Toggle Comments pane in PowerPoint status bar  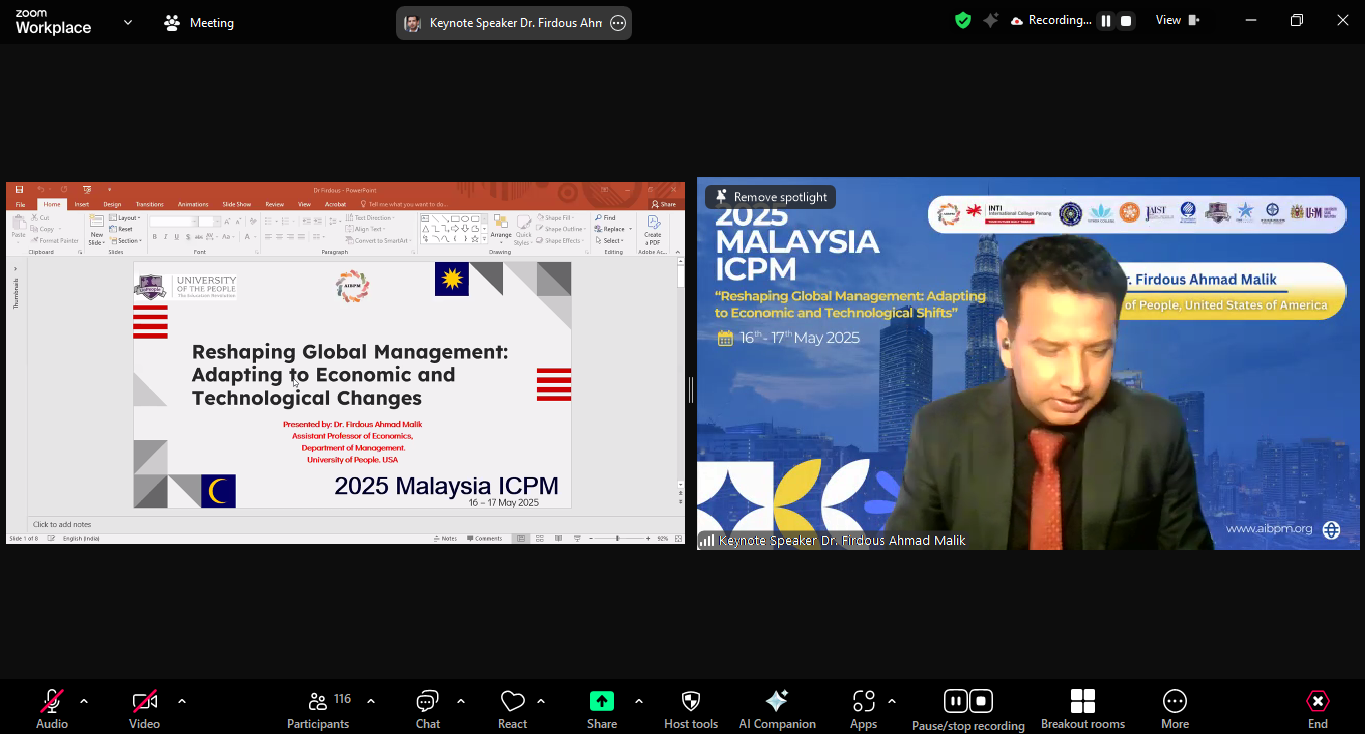485,538
